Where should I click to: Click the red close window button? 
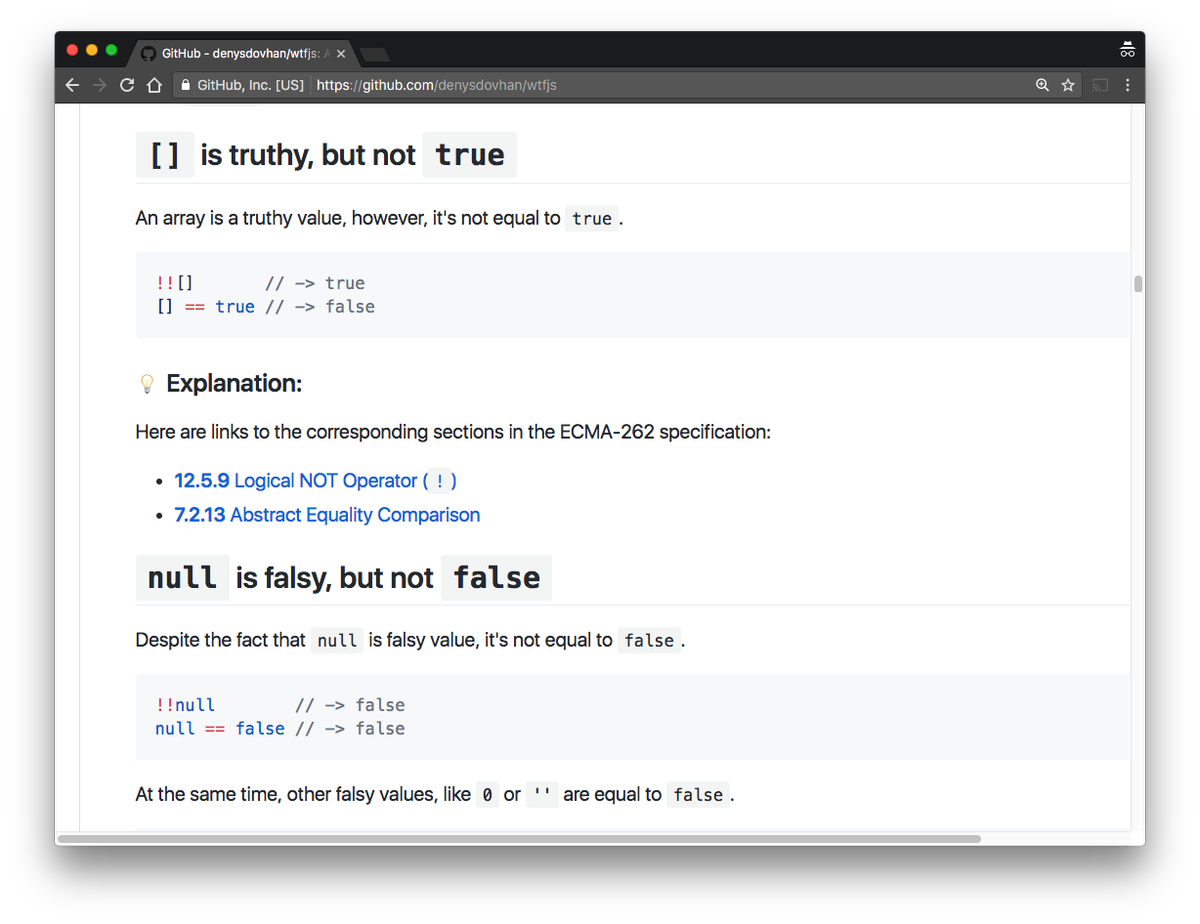tap(72, 50)
